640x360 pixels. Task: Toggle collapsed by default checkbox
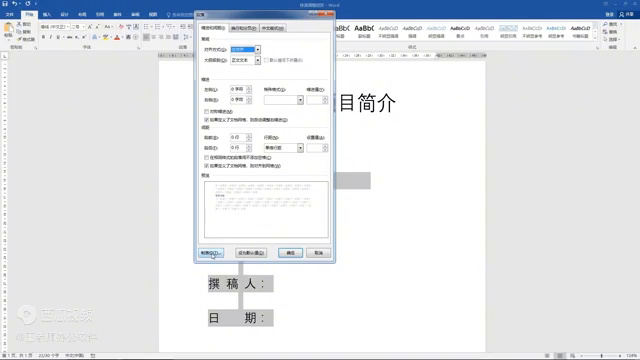pyautogui.click(x=266, y=60)
